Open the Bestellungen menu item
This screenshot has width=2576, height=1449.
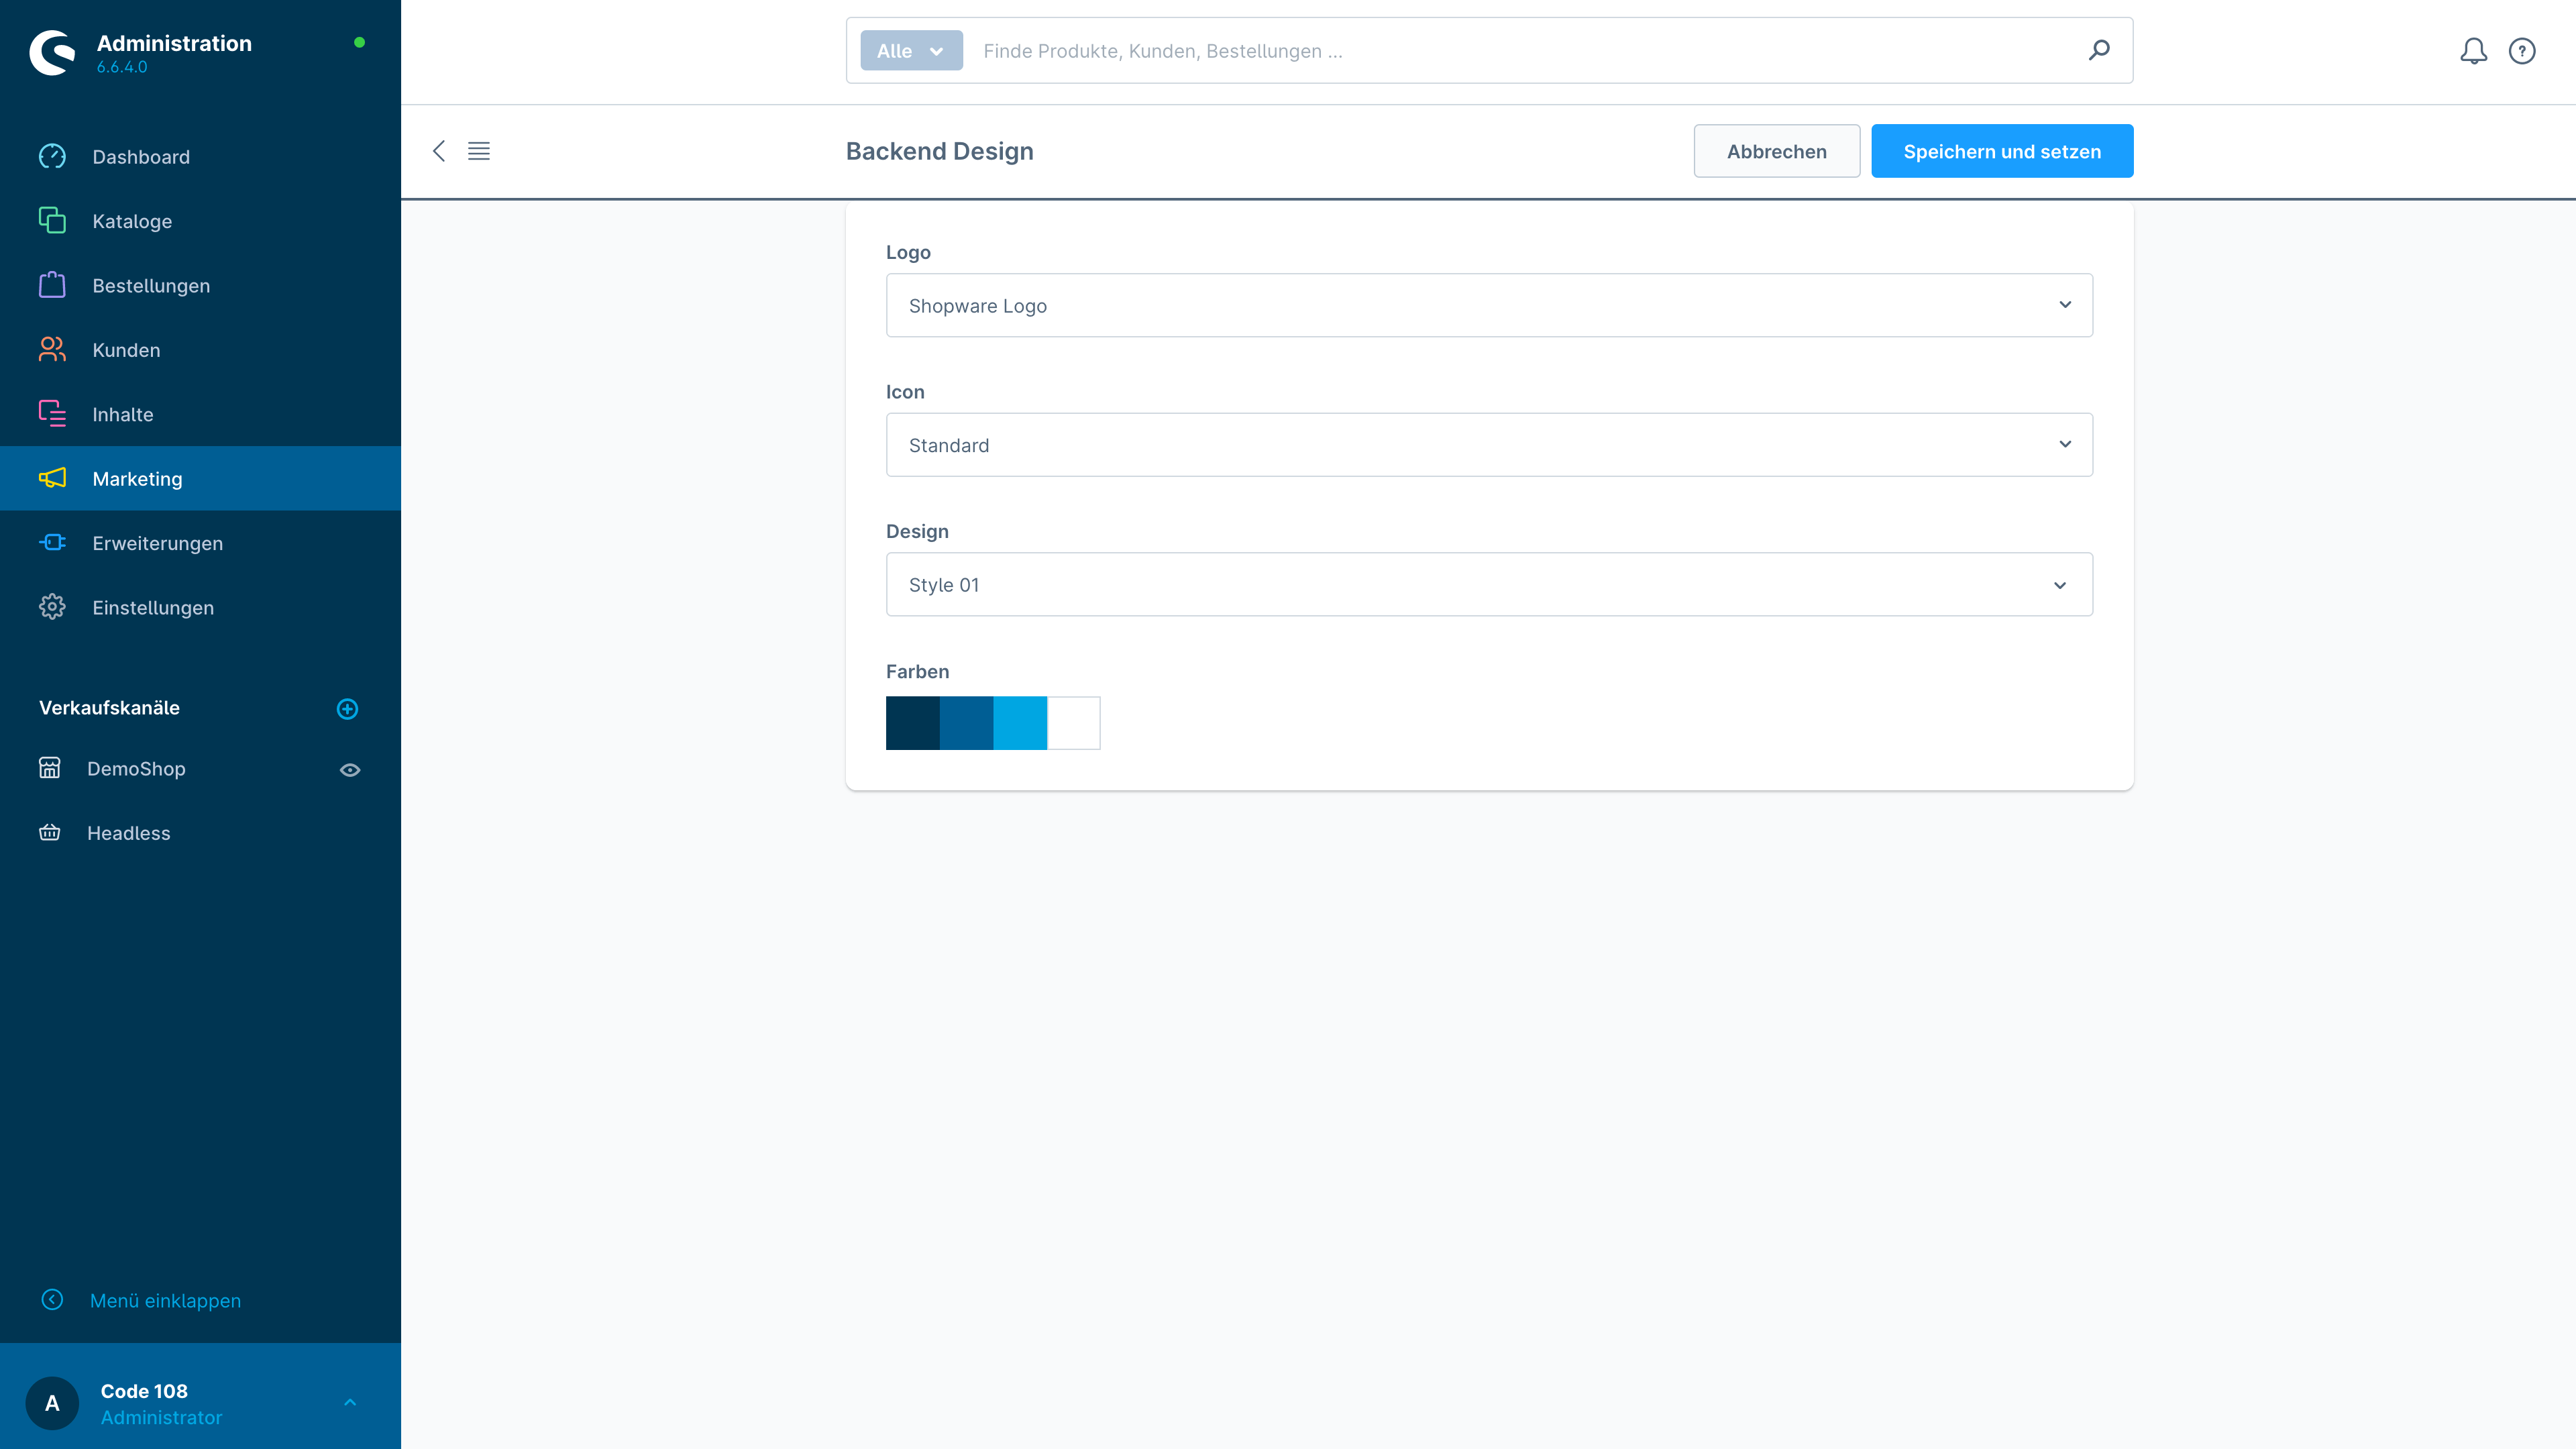[x=200, y=285]
